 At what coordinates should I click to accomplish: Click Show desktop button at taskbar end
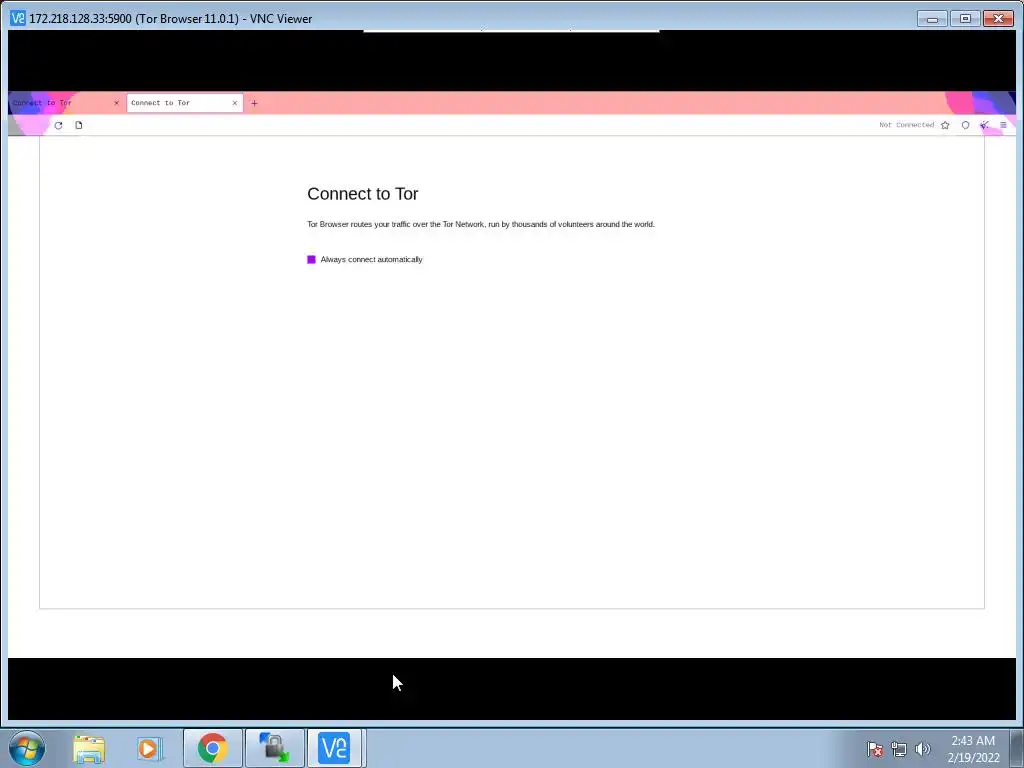[1017, 748]
